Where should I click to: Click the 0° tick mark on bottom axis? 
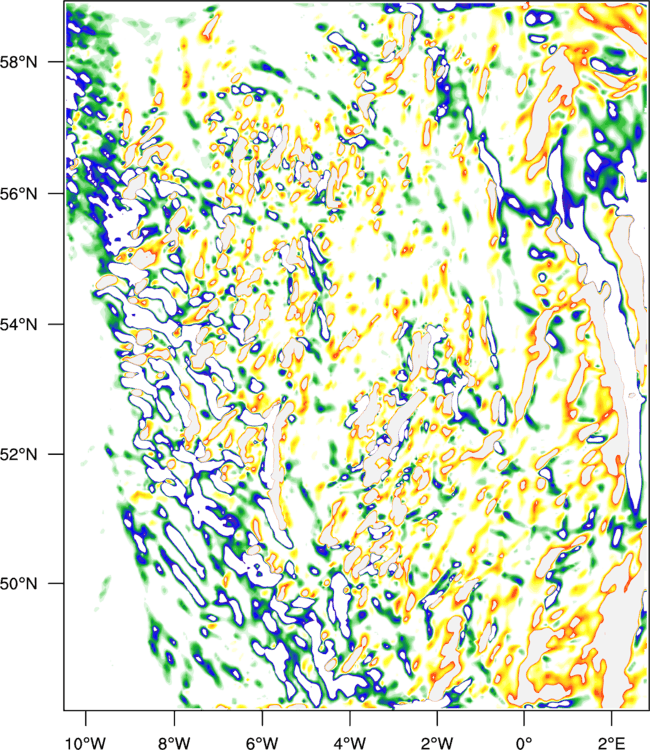click(x=524, y=719)
